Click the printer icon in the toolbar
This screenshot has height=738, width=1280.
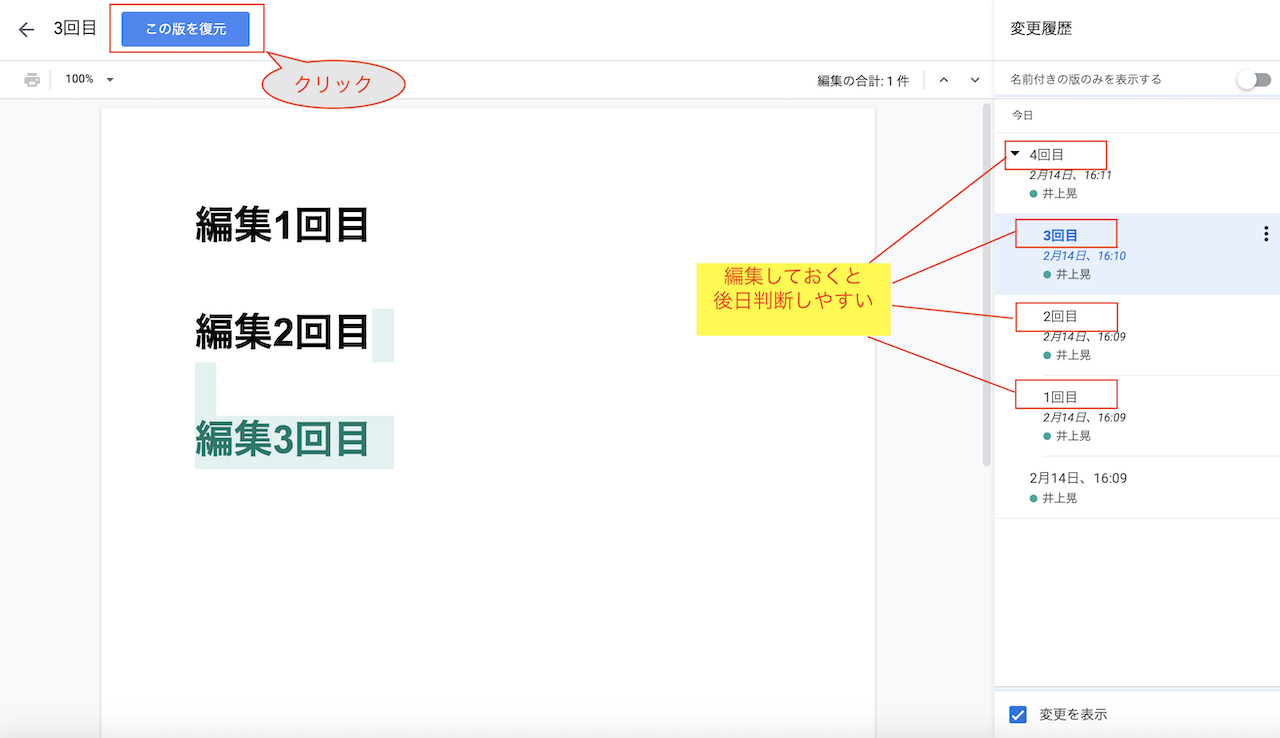32,80
